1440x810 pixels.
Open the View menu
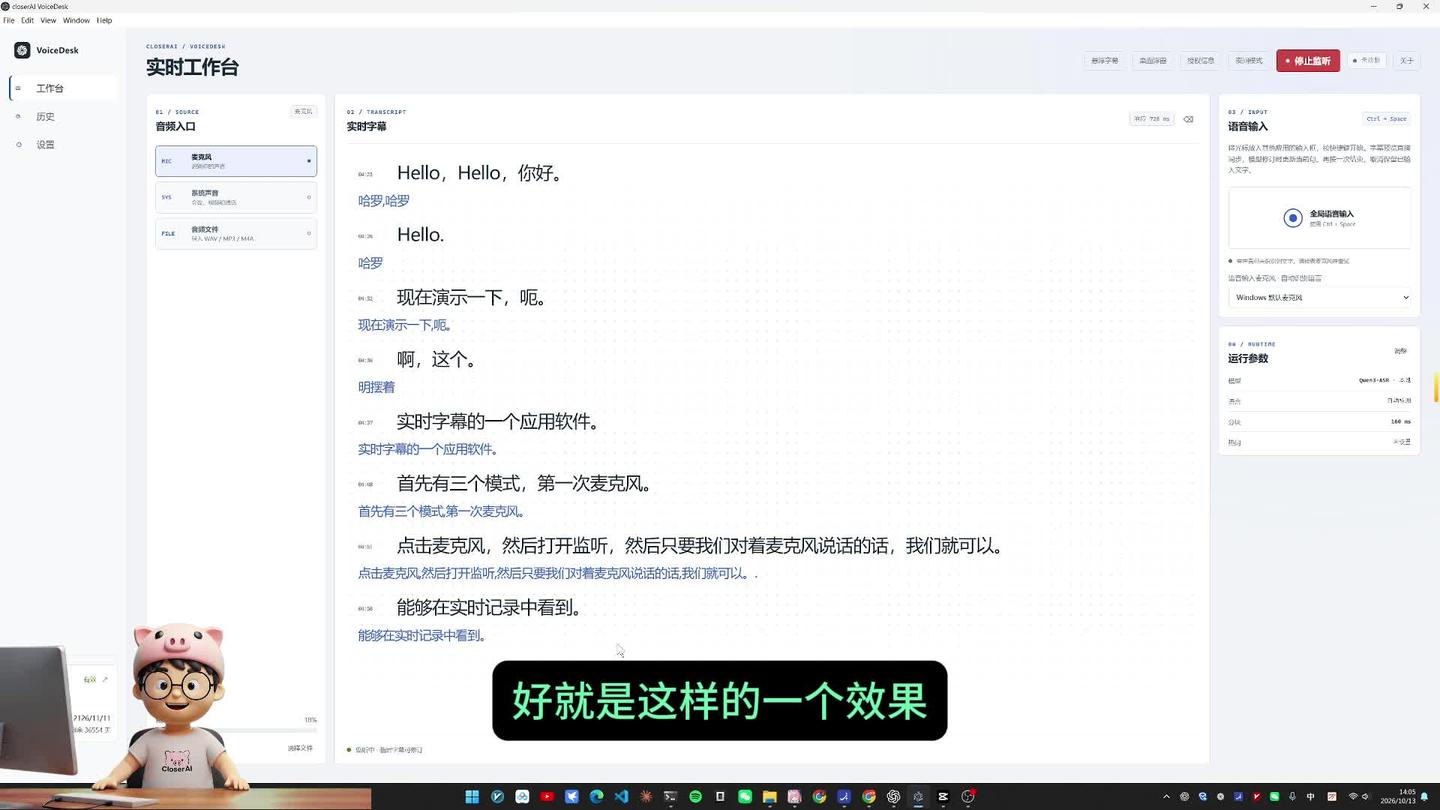pyautogui.click(x=48, y=20)
